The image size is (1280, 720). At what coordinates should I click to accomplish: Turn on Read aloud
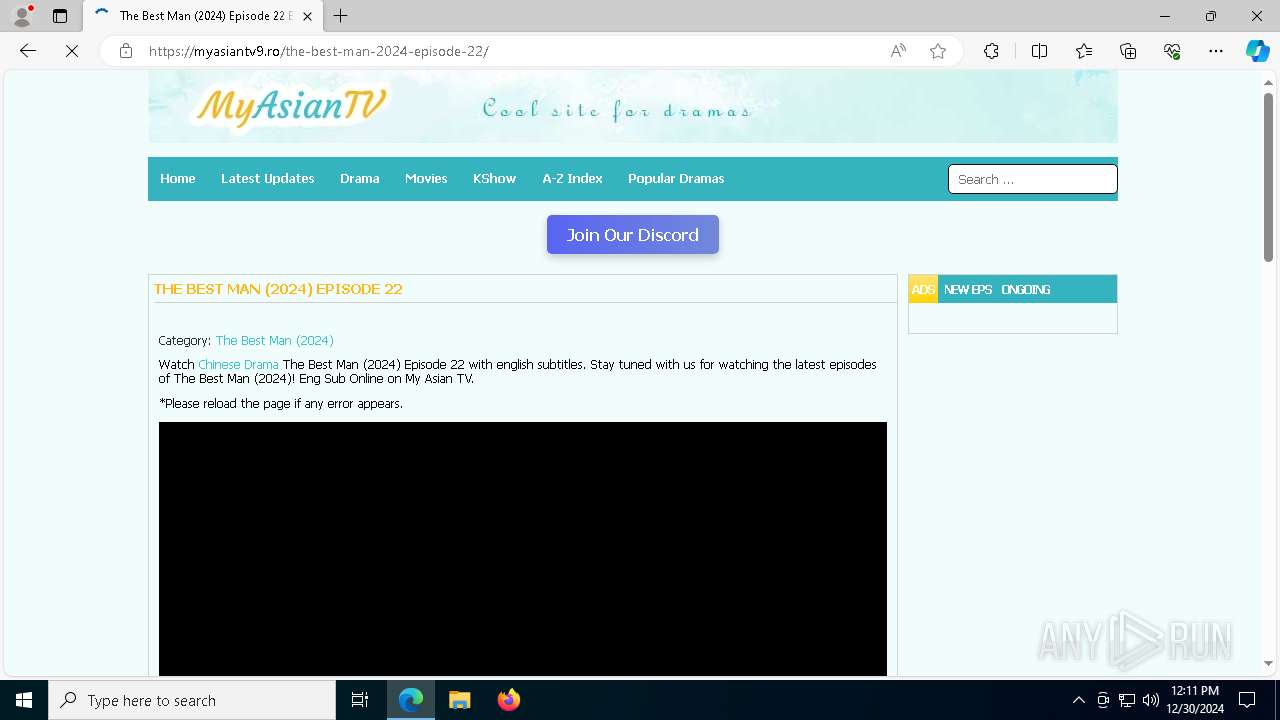[x=898, y=51]
